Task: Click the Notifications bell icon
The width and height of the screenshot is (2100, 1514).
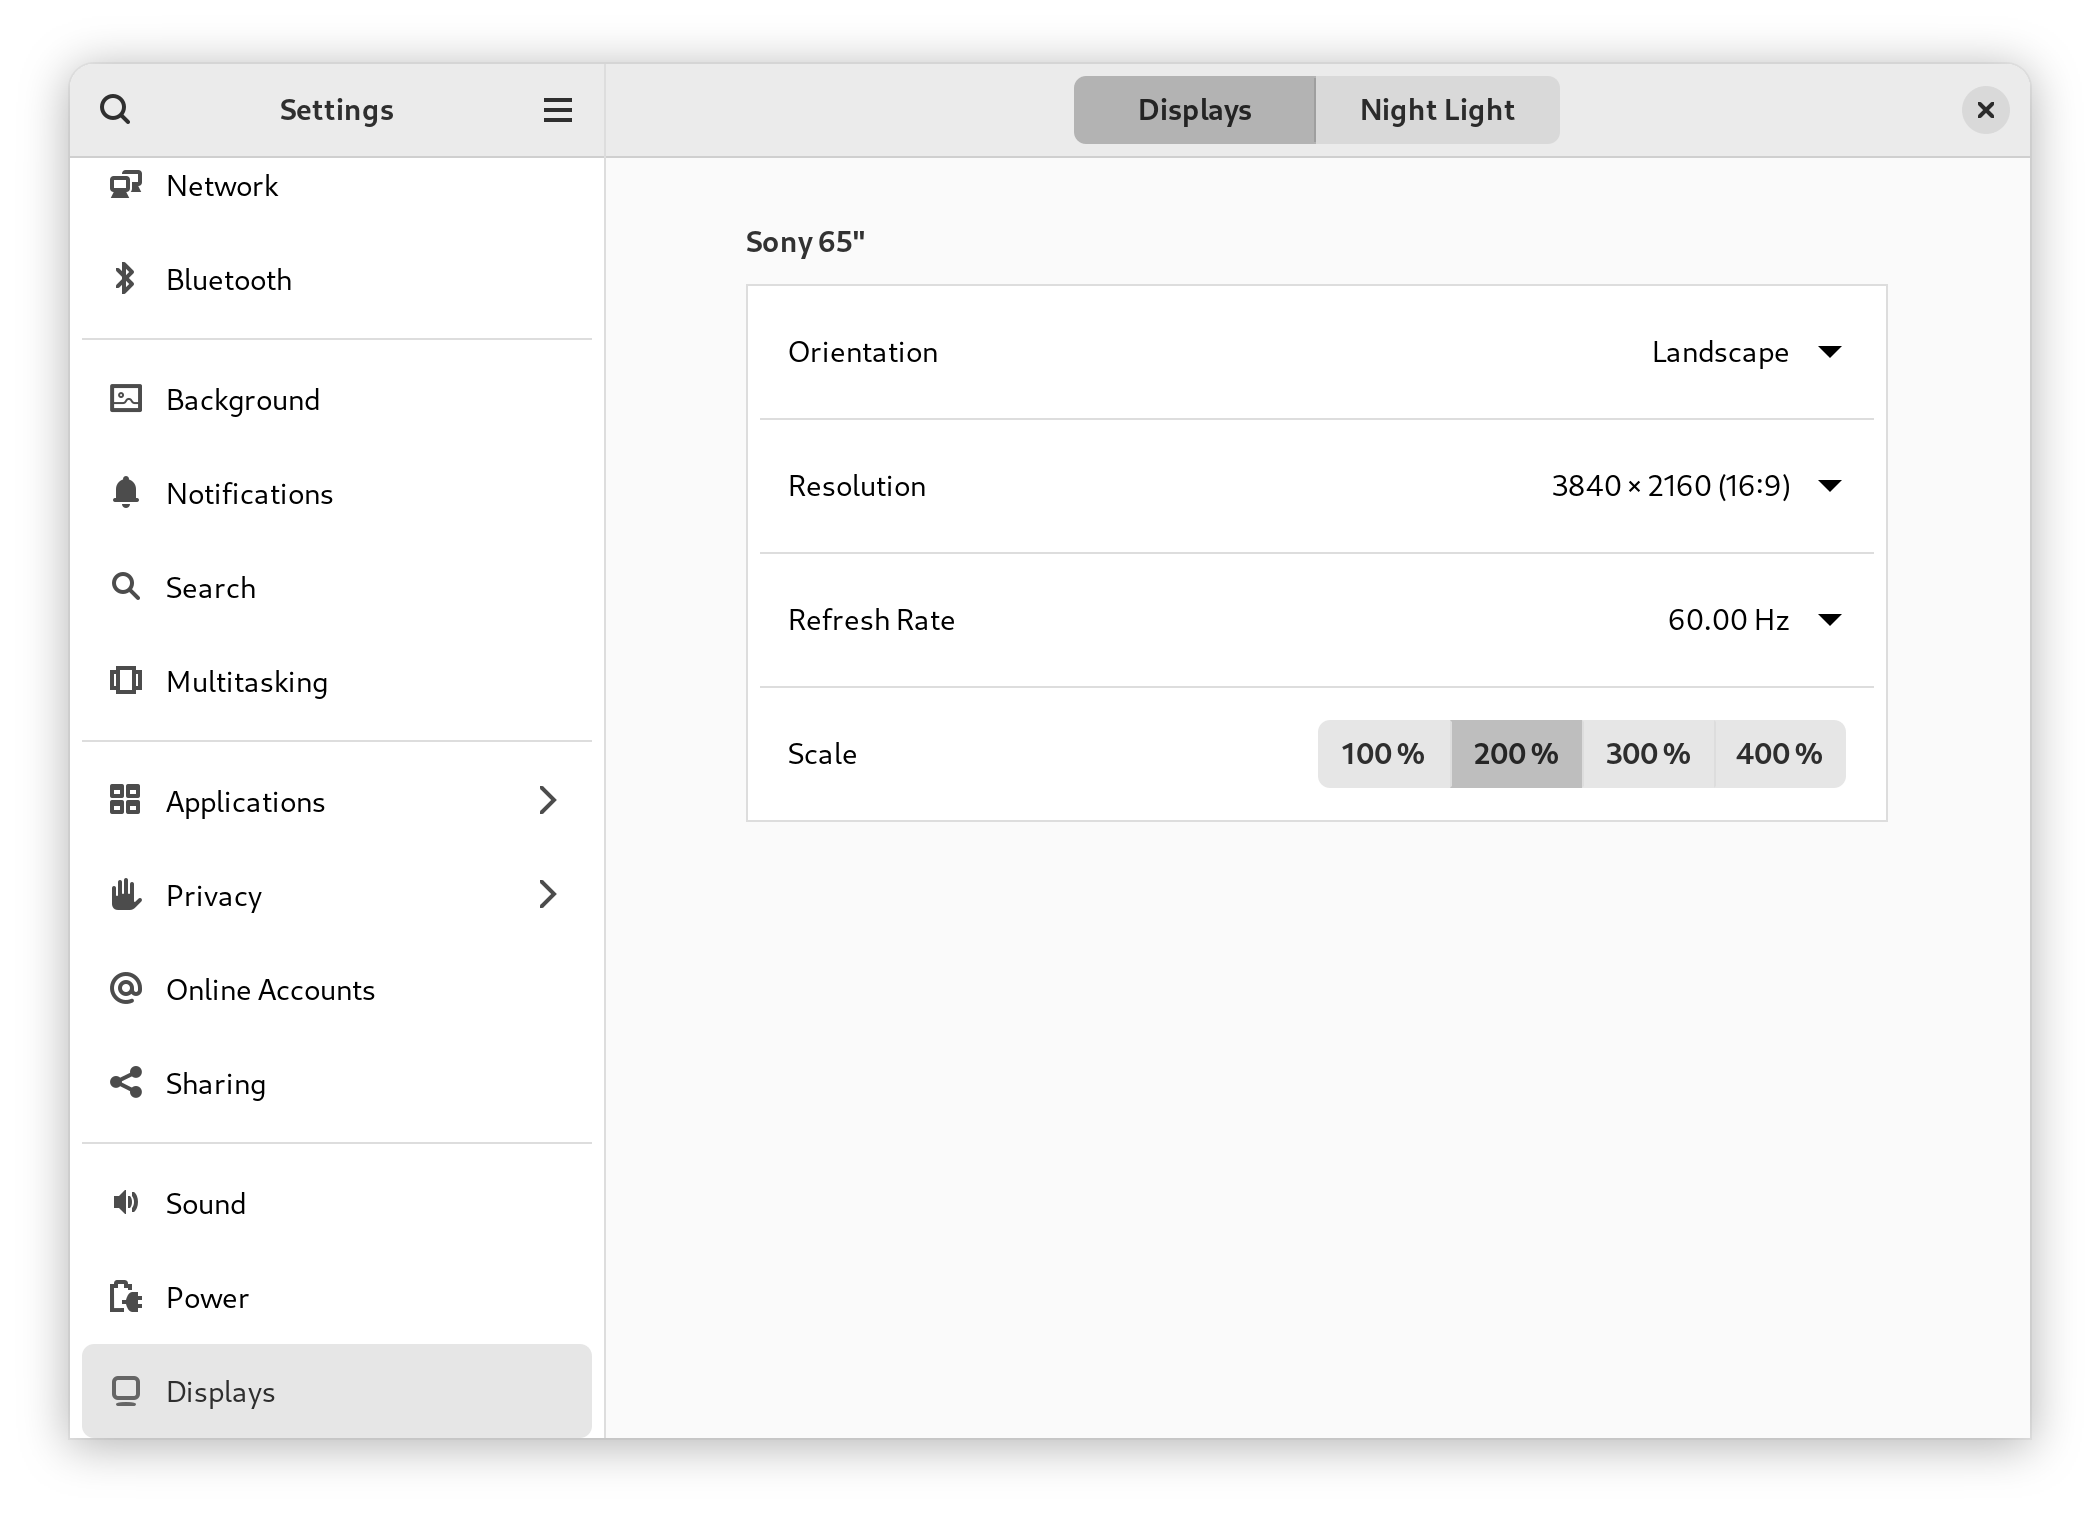Action: coord(126,492)
